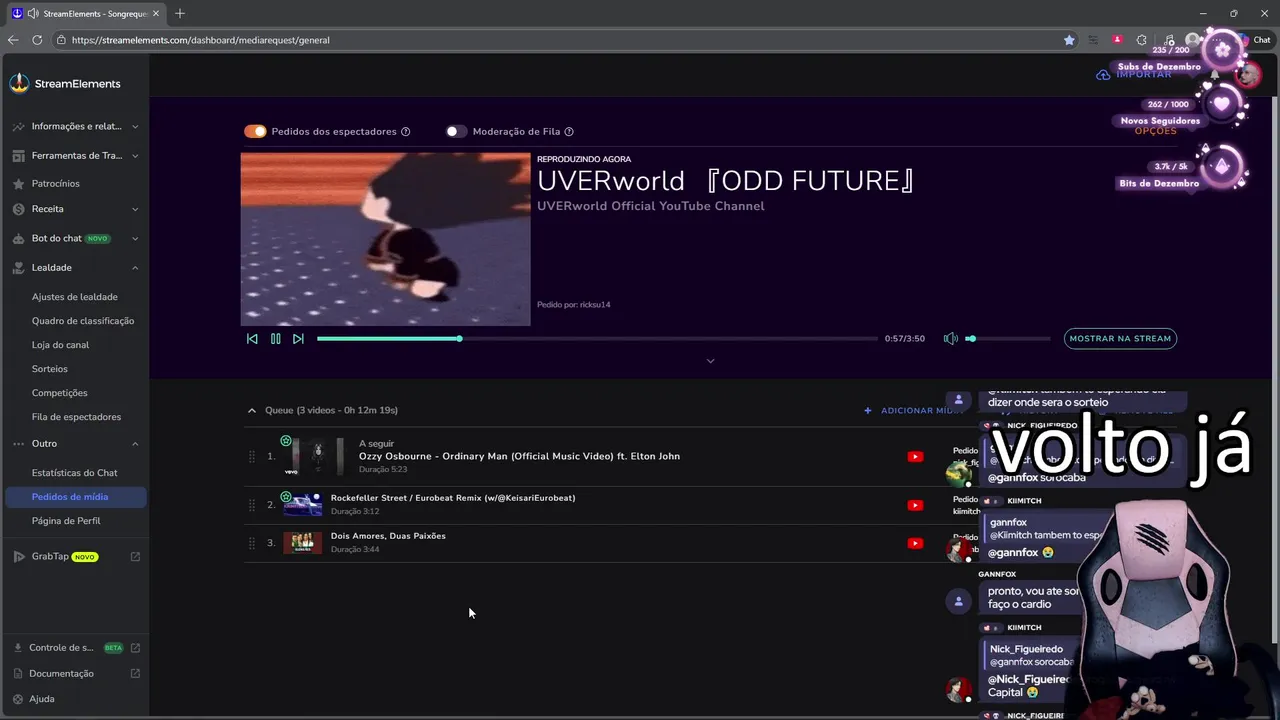The height and width of the screenshot is (720, 1280).
Task: Open YouTube link for Ozzy Osbourne song
Action: click(915, 457)
